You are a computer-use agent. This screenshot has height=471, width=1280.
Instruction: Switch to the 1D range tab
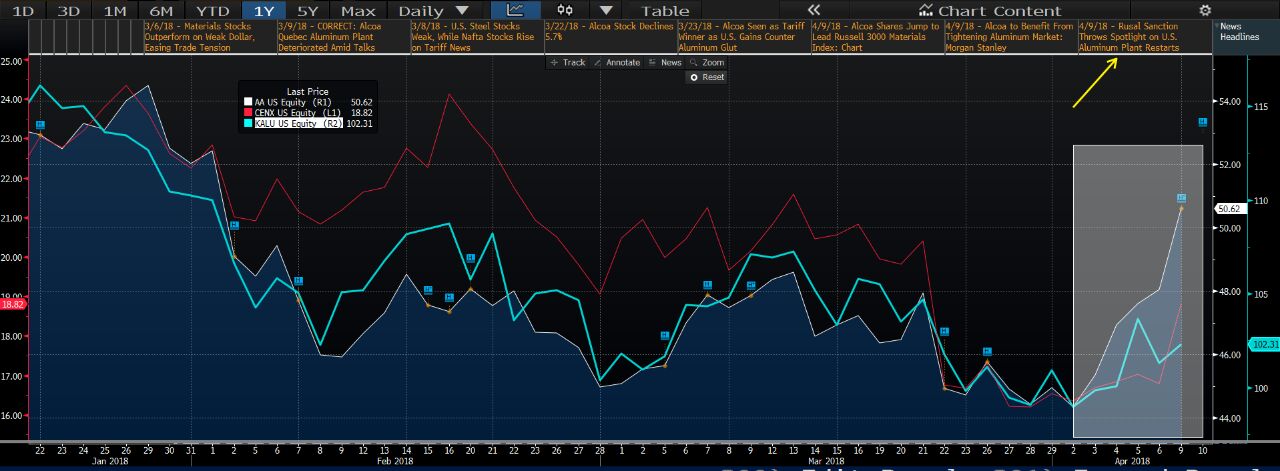[22, 11]
